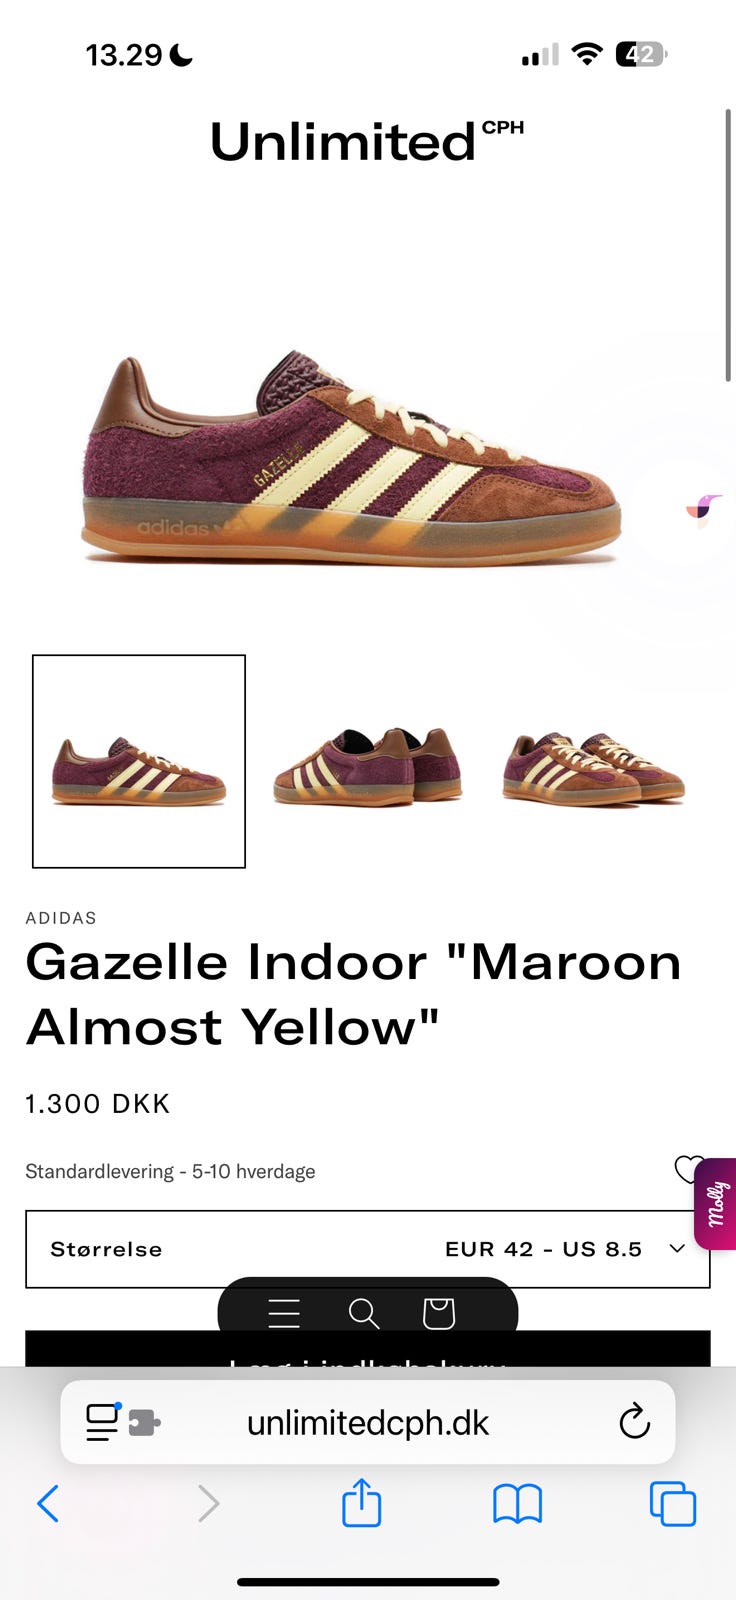Tap the Unlimited CPH logo
This screenshot has width=736, height=1600.
[366, 141]
